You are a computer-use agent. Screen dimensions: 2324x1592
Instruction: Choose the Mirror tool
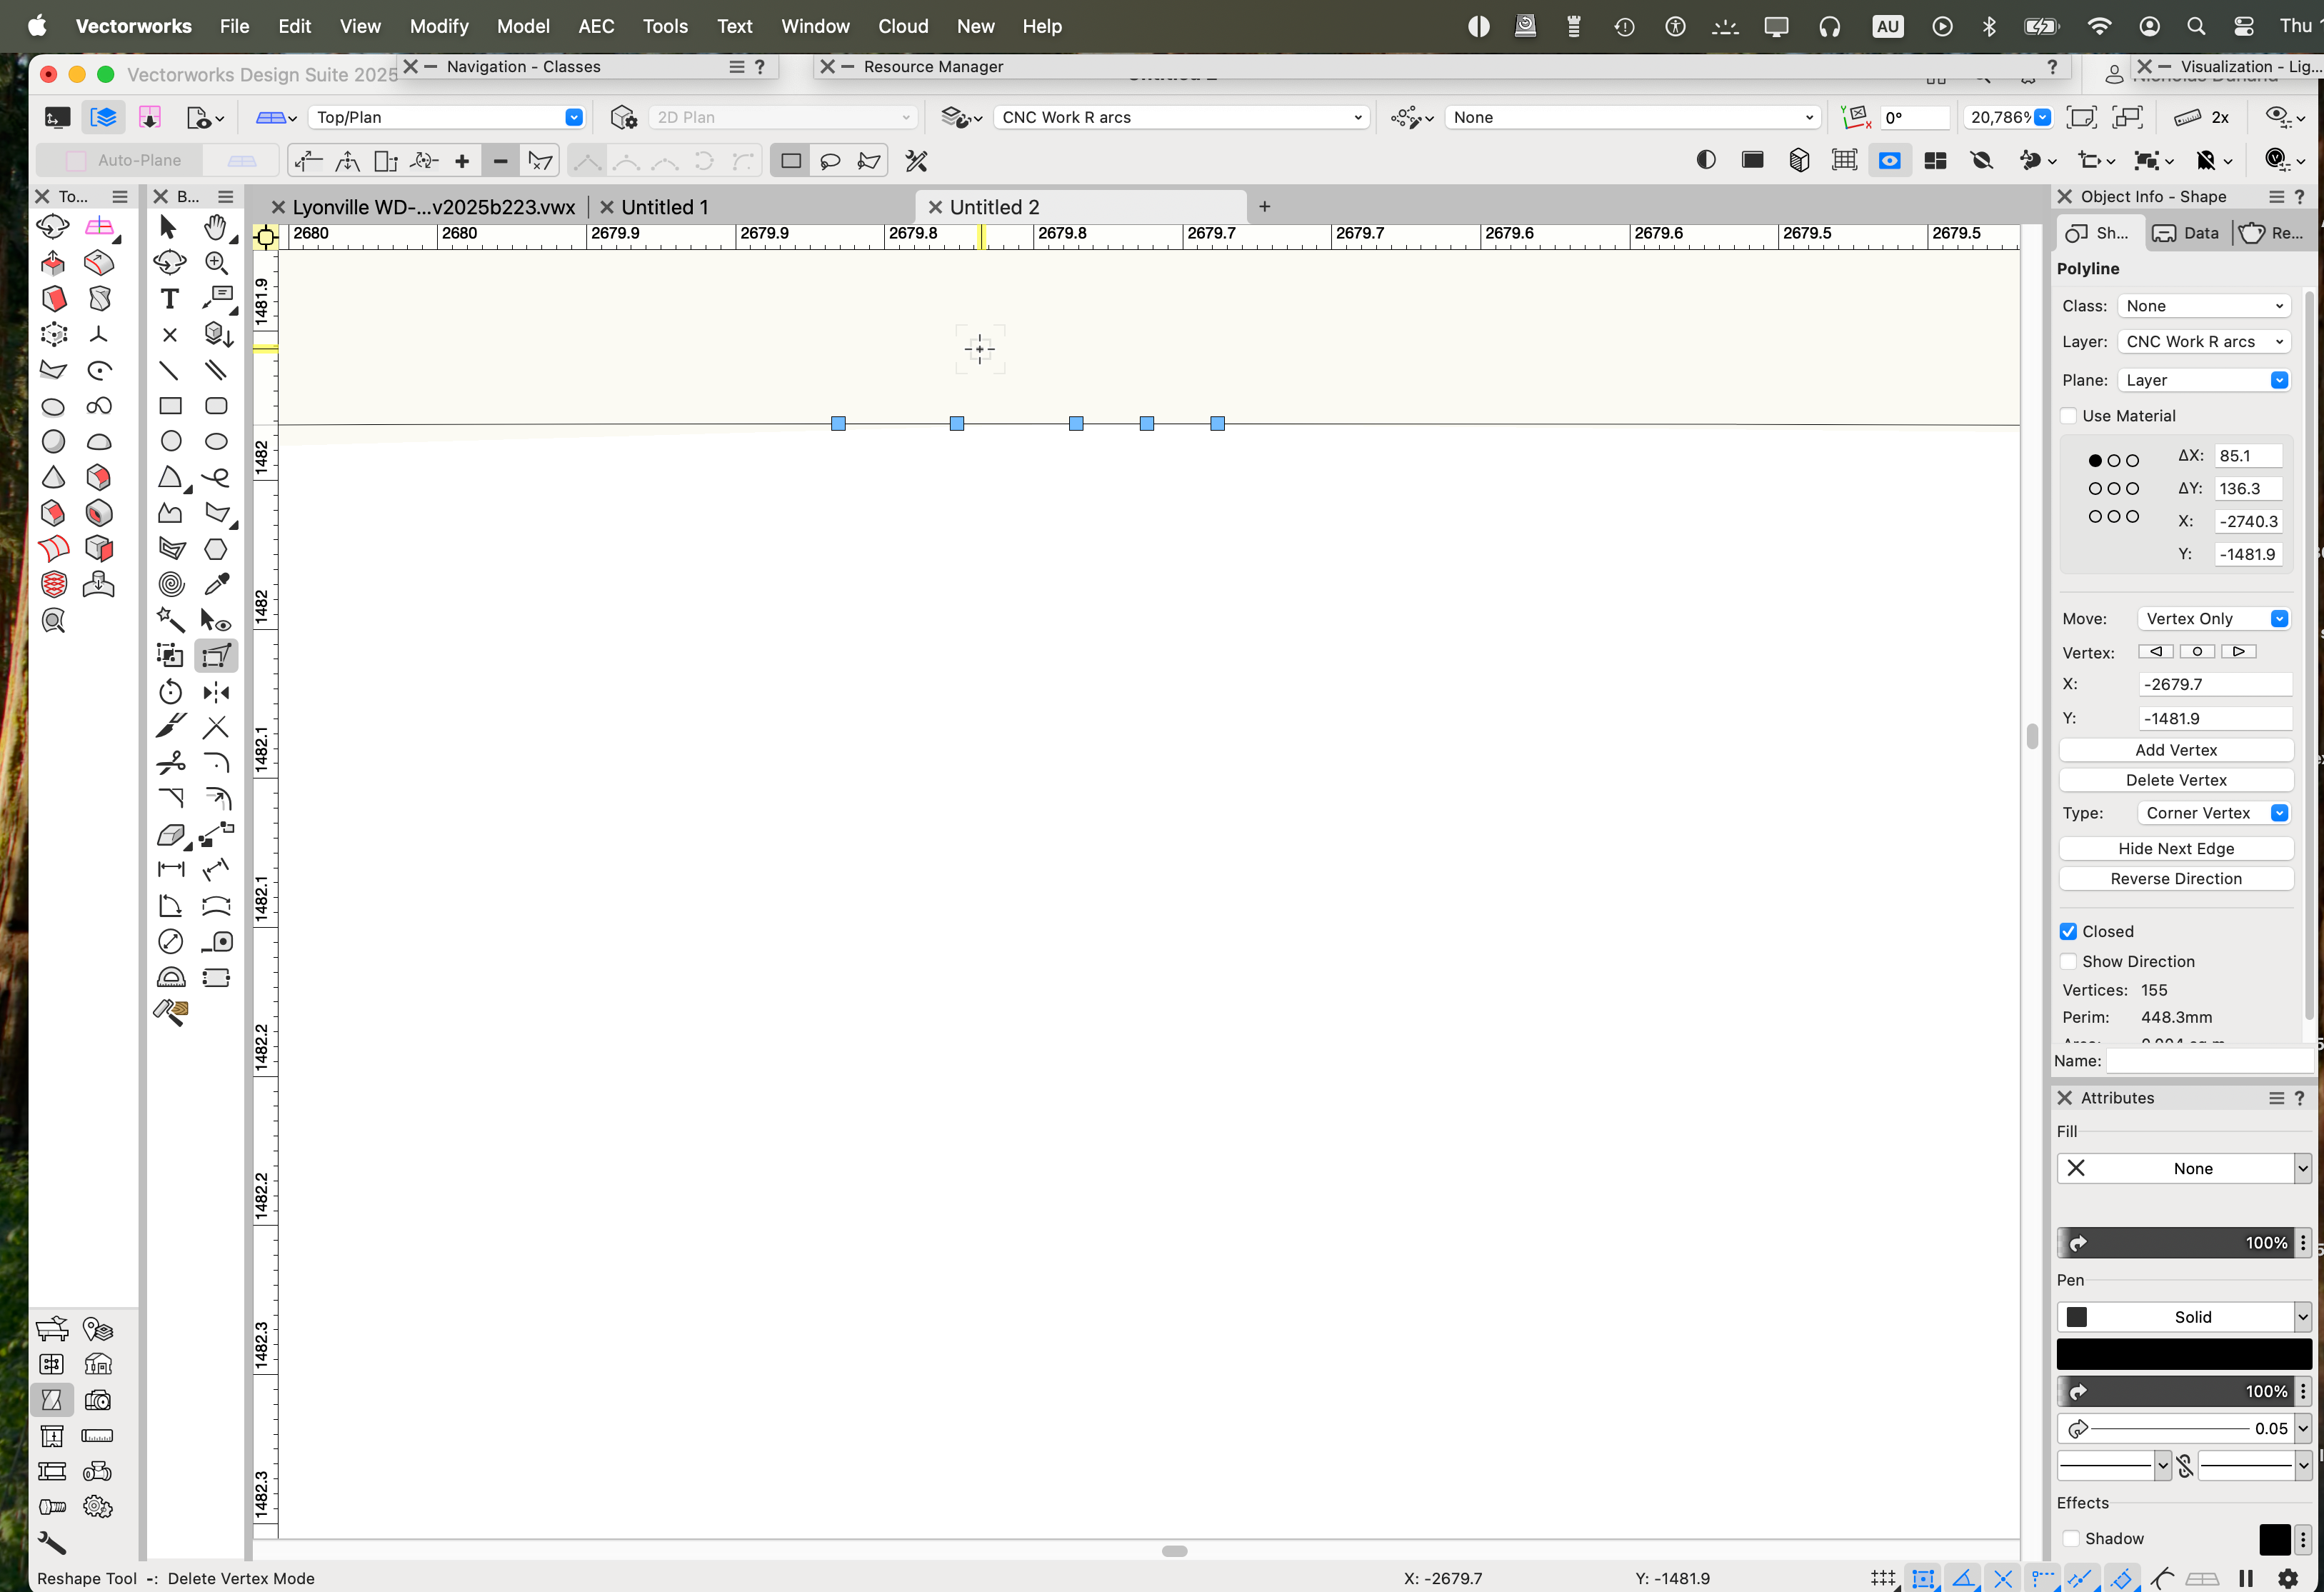tap(216, 692)
